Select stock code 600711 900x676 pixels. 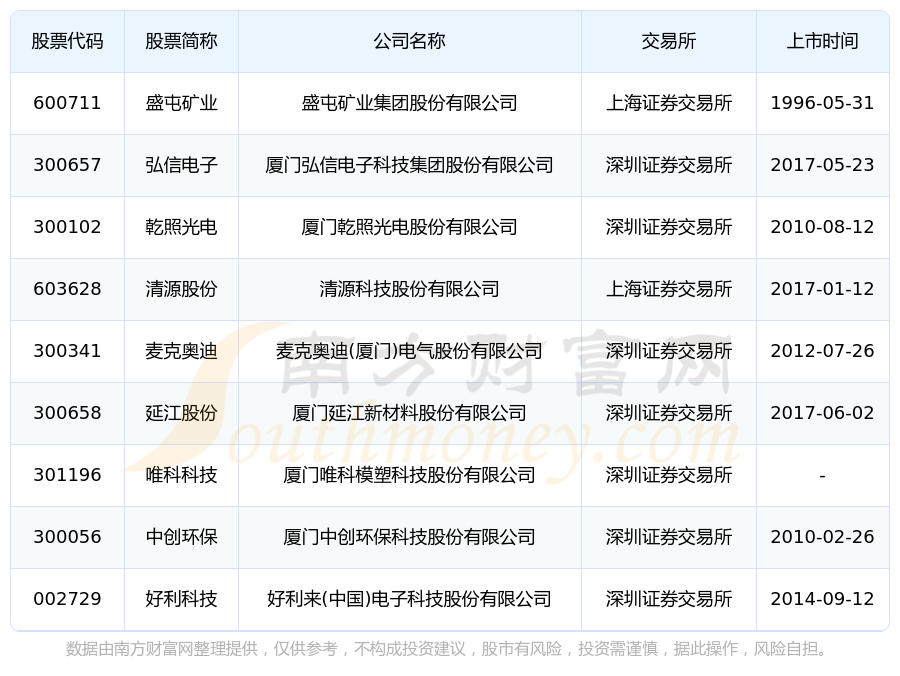click(67, 103)
